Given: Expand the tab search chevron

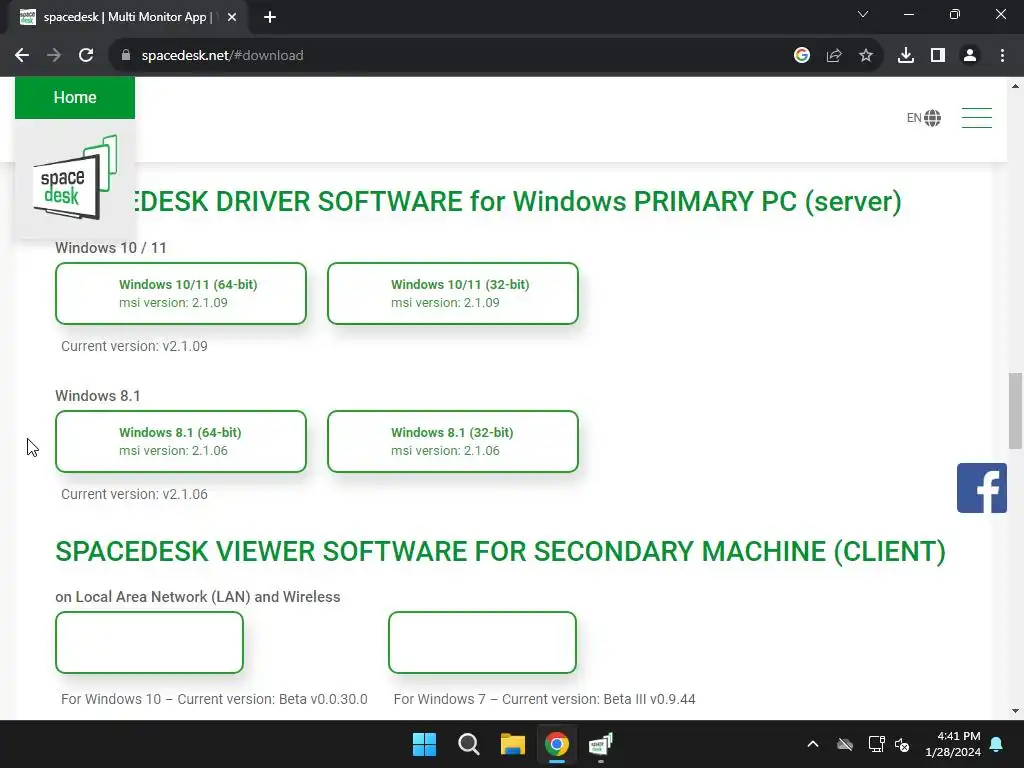Looking at the screenshot, I should 863,14.
